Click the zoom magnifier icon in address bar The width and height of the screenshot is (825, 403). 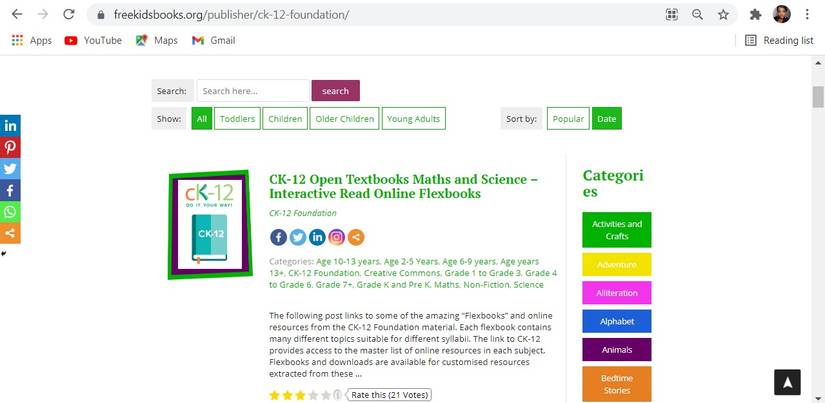(698, 15)
